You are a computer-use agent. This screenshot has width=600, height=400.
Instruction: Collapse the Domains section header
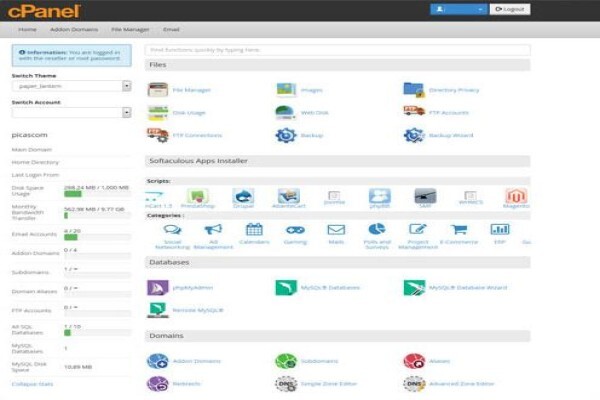tap(338, 336)
